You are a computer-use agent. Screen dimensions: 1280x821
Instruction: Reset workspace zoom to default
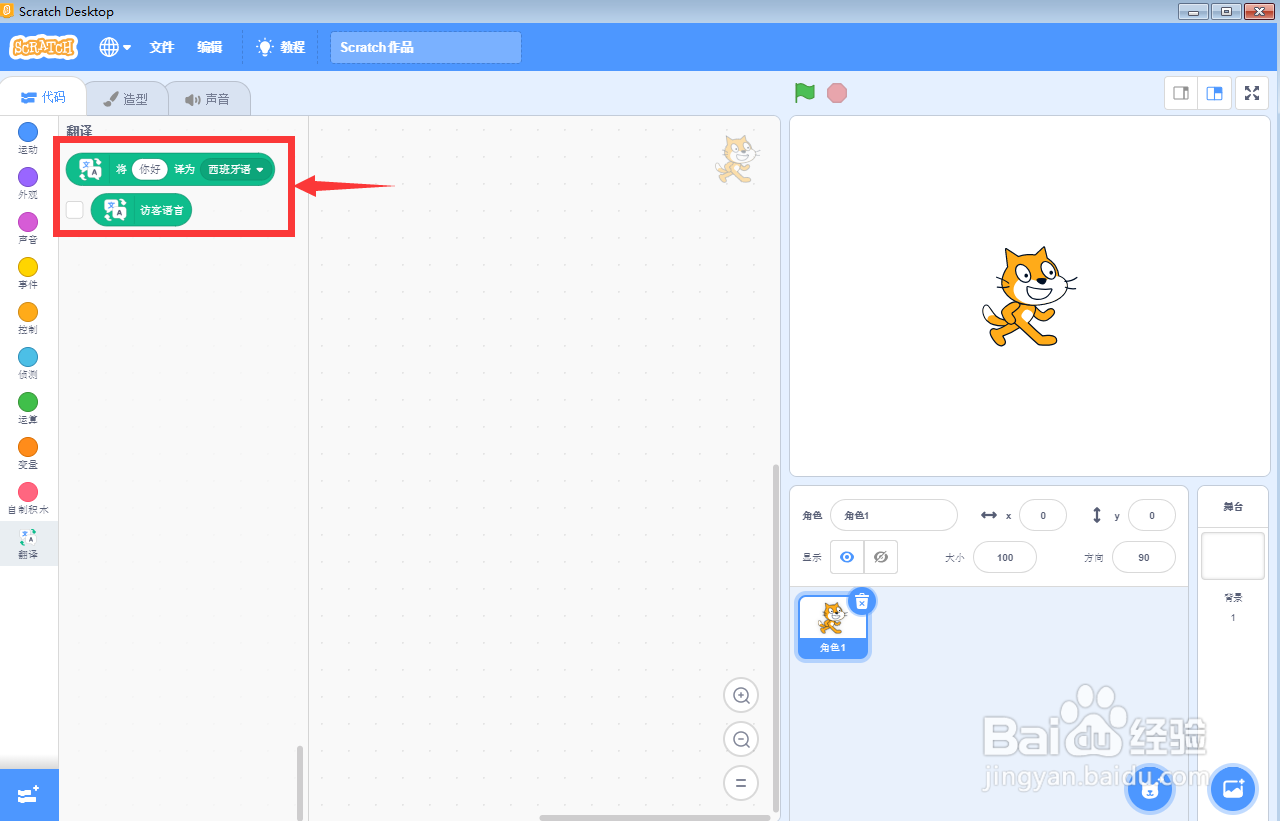coord(741,783)
